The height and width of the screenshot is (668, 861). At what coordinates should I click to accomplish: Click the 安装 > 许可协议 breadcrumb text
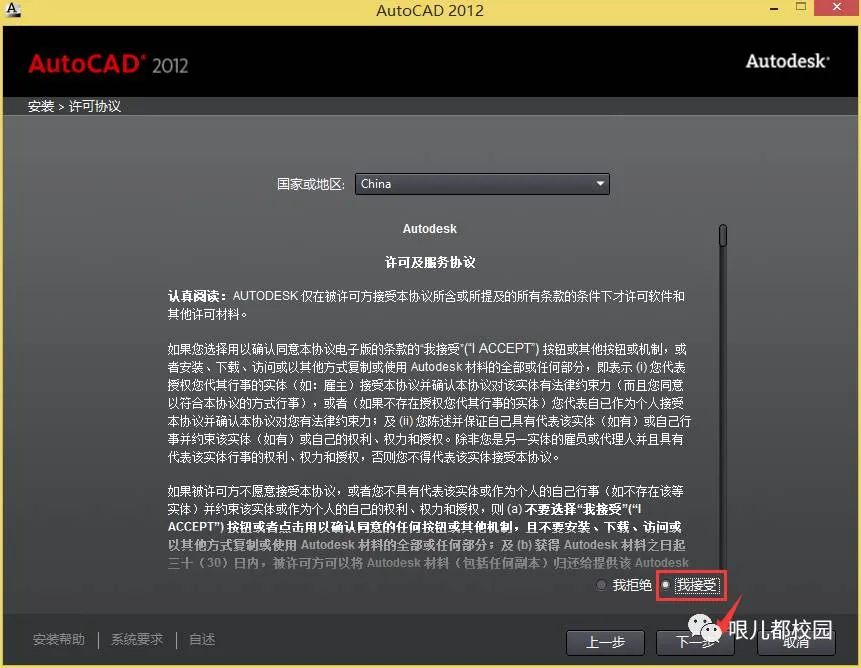click(75, 106)
